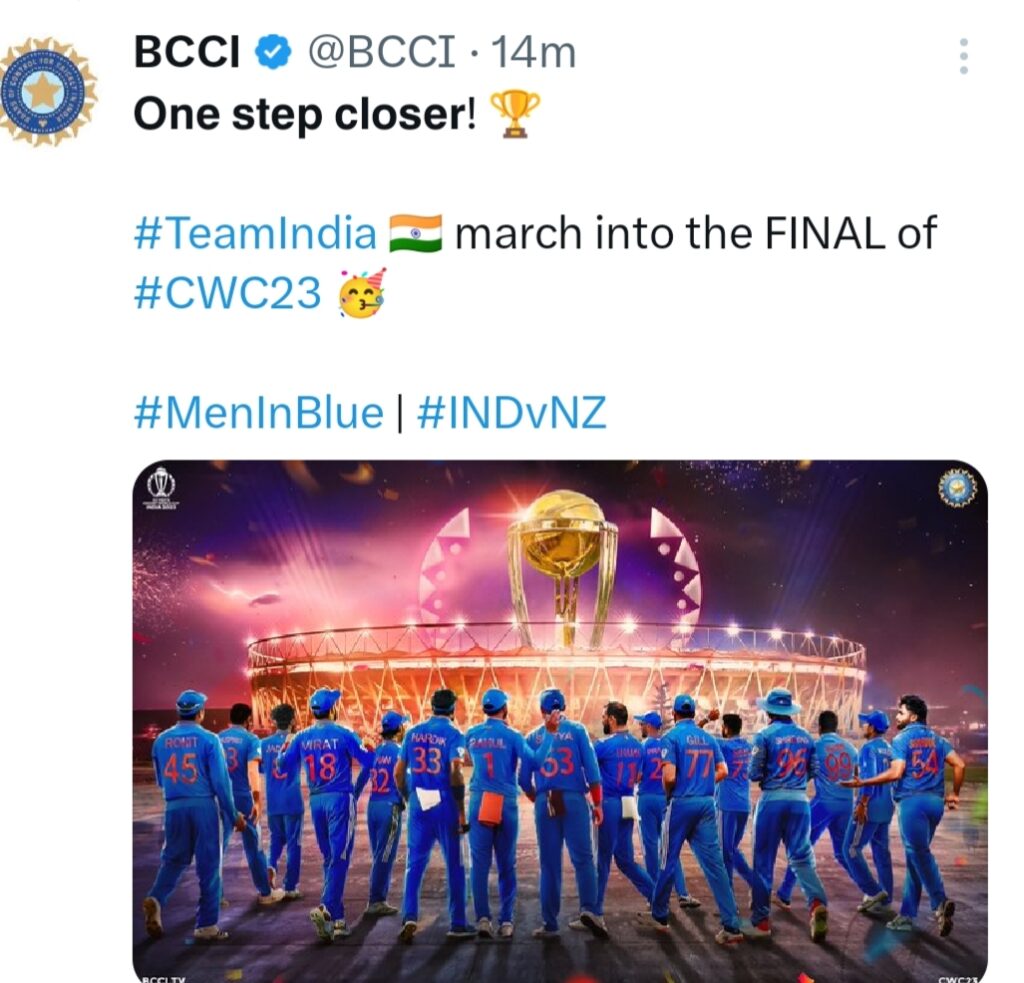Open the #CWC23 hashtag in tweet text
This screenshot has height=983, width=1024.
coord(228,294)
